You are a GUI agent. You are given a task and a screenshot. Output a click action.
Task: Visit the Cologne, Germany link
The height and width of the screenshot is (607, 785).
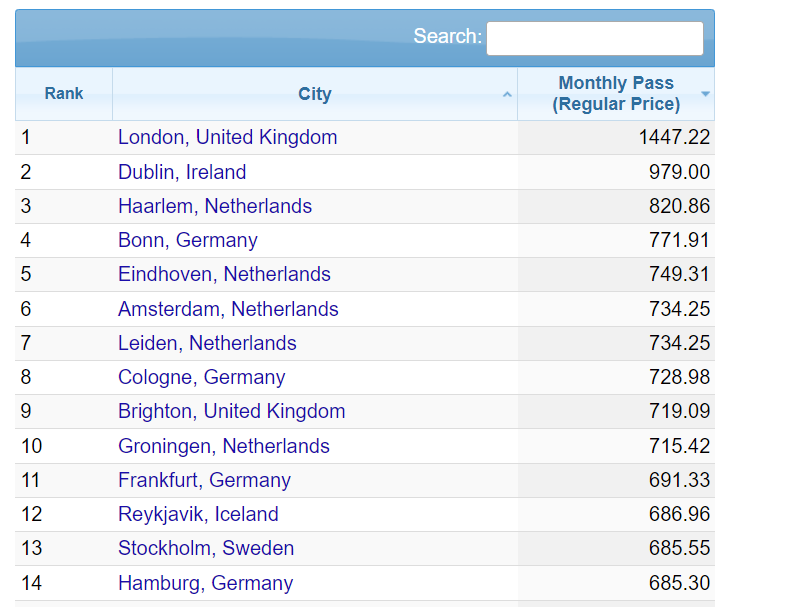(x=201, y=377)
